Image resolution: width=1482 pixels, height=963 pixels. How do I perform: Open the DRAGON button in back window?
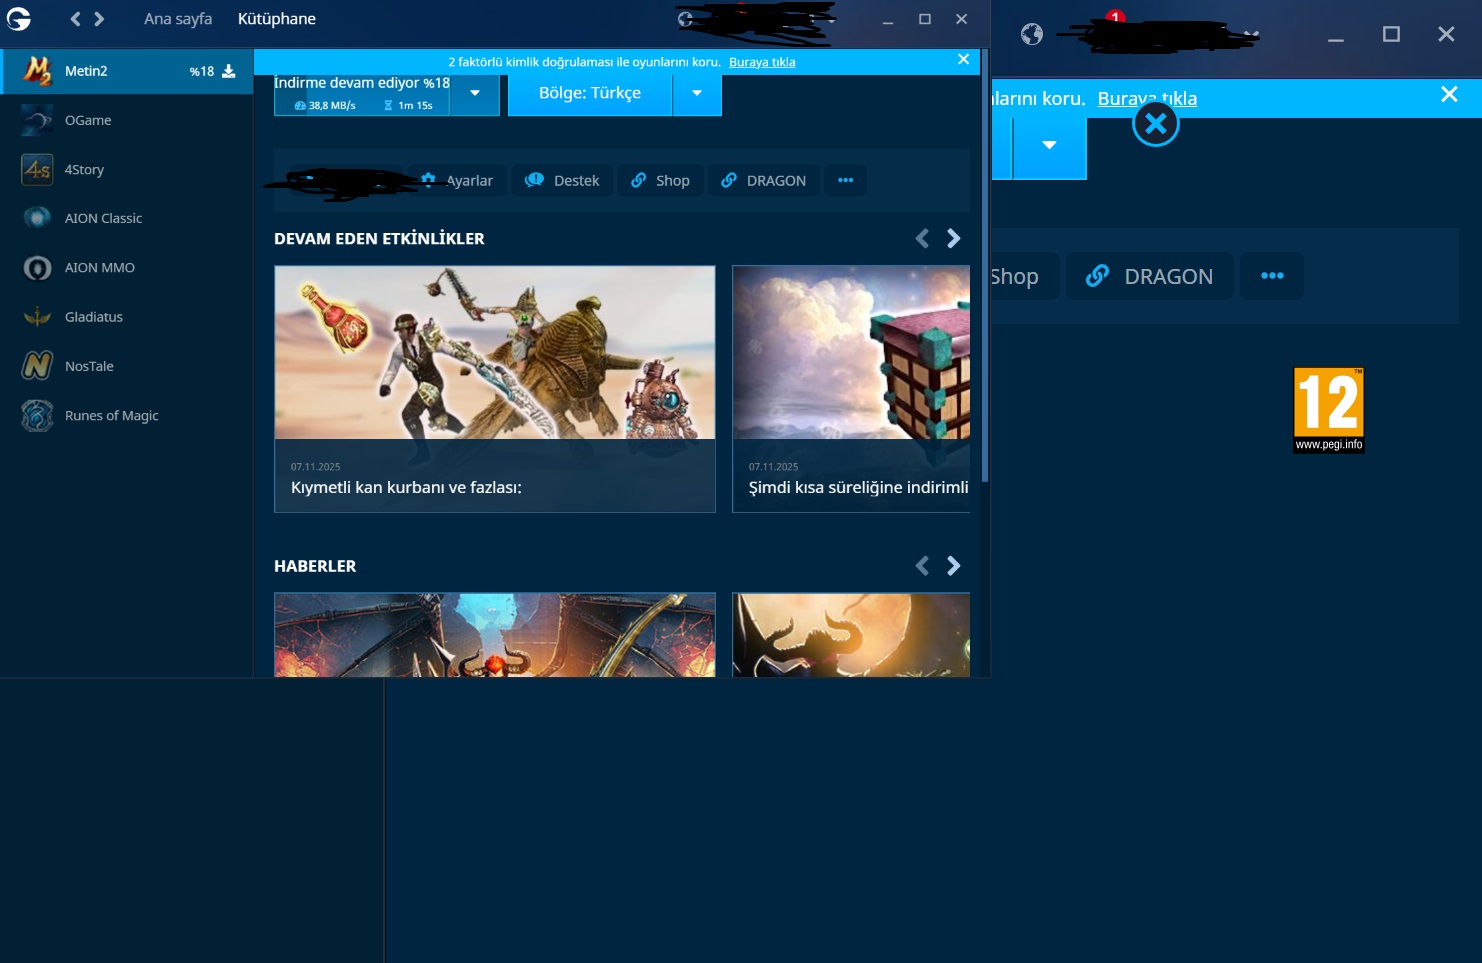click(1150, 276)
